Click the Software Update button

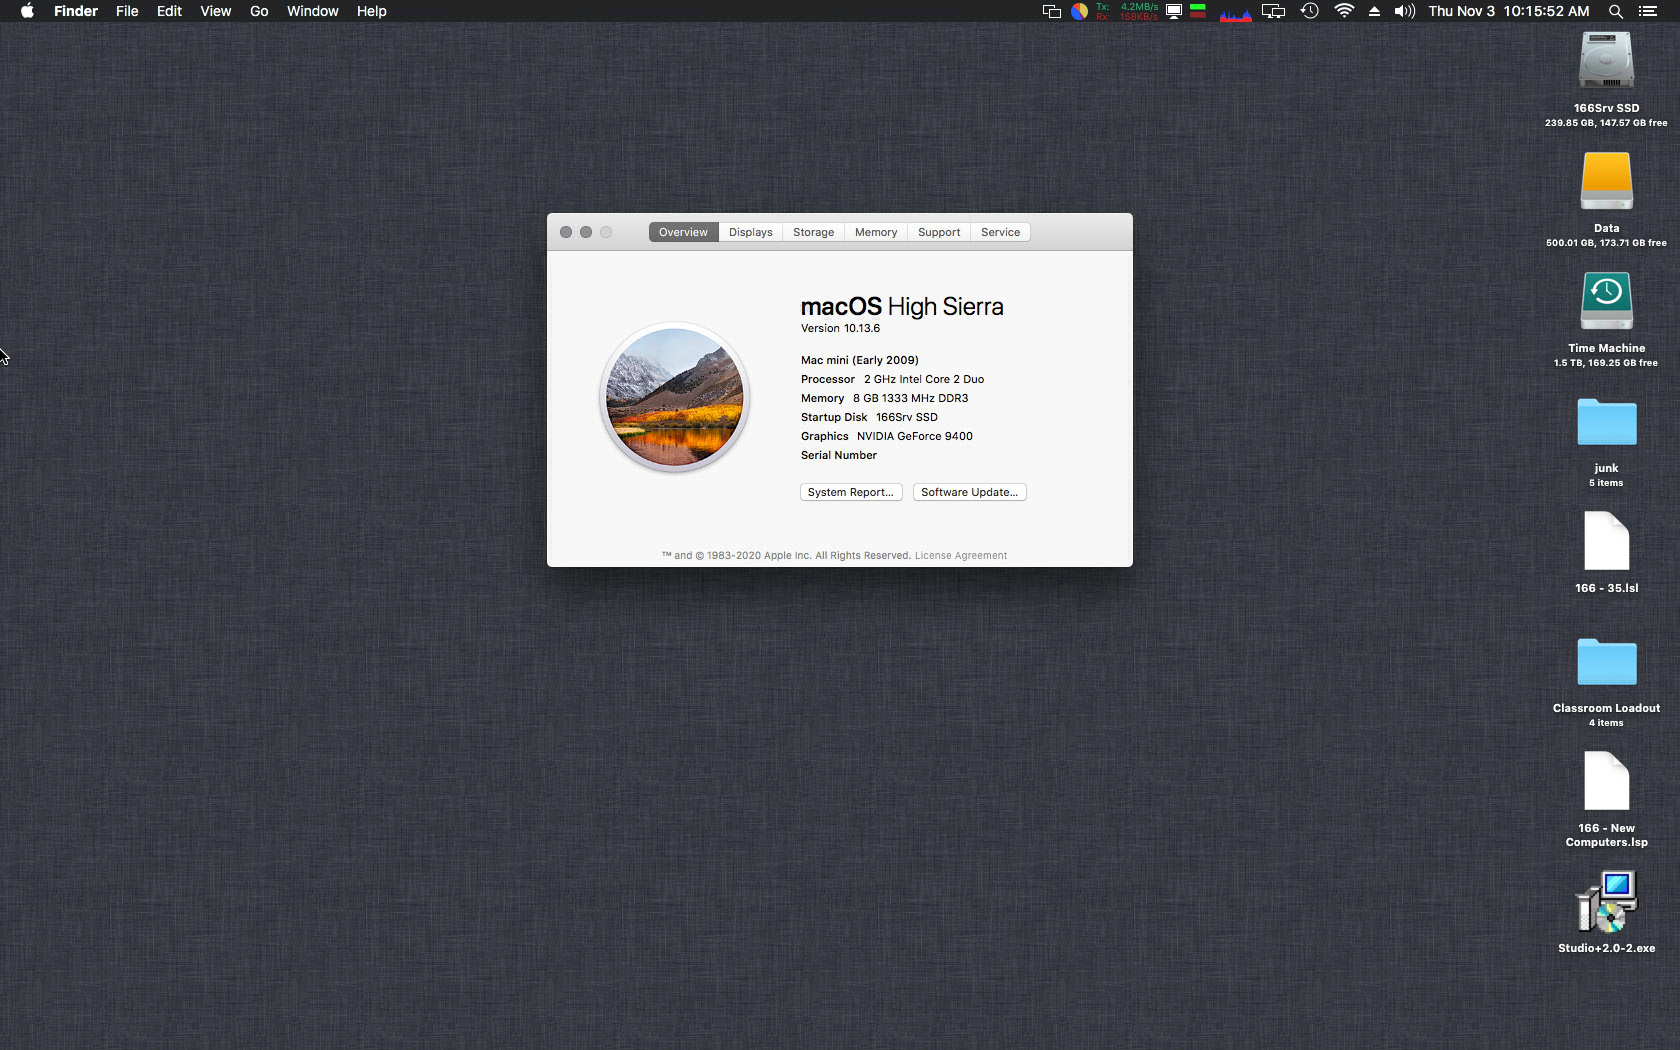point(970,492)
